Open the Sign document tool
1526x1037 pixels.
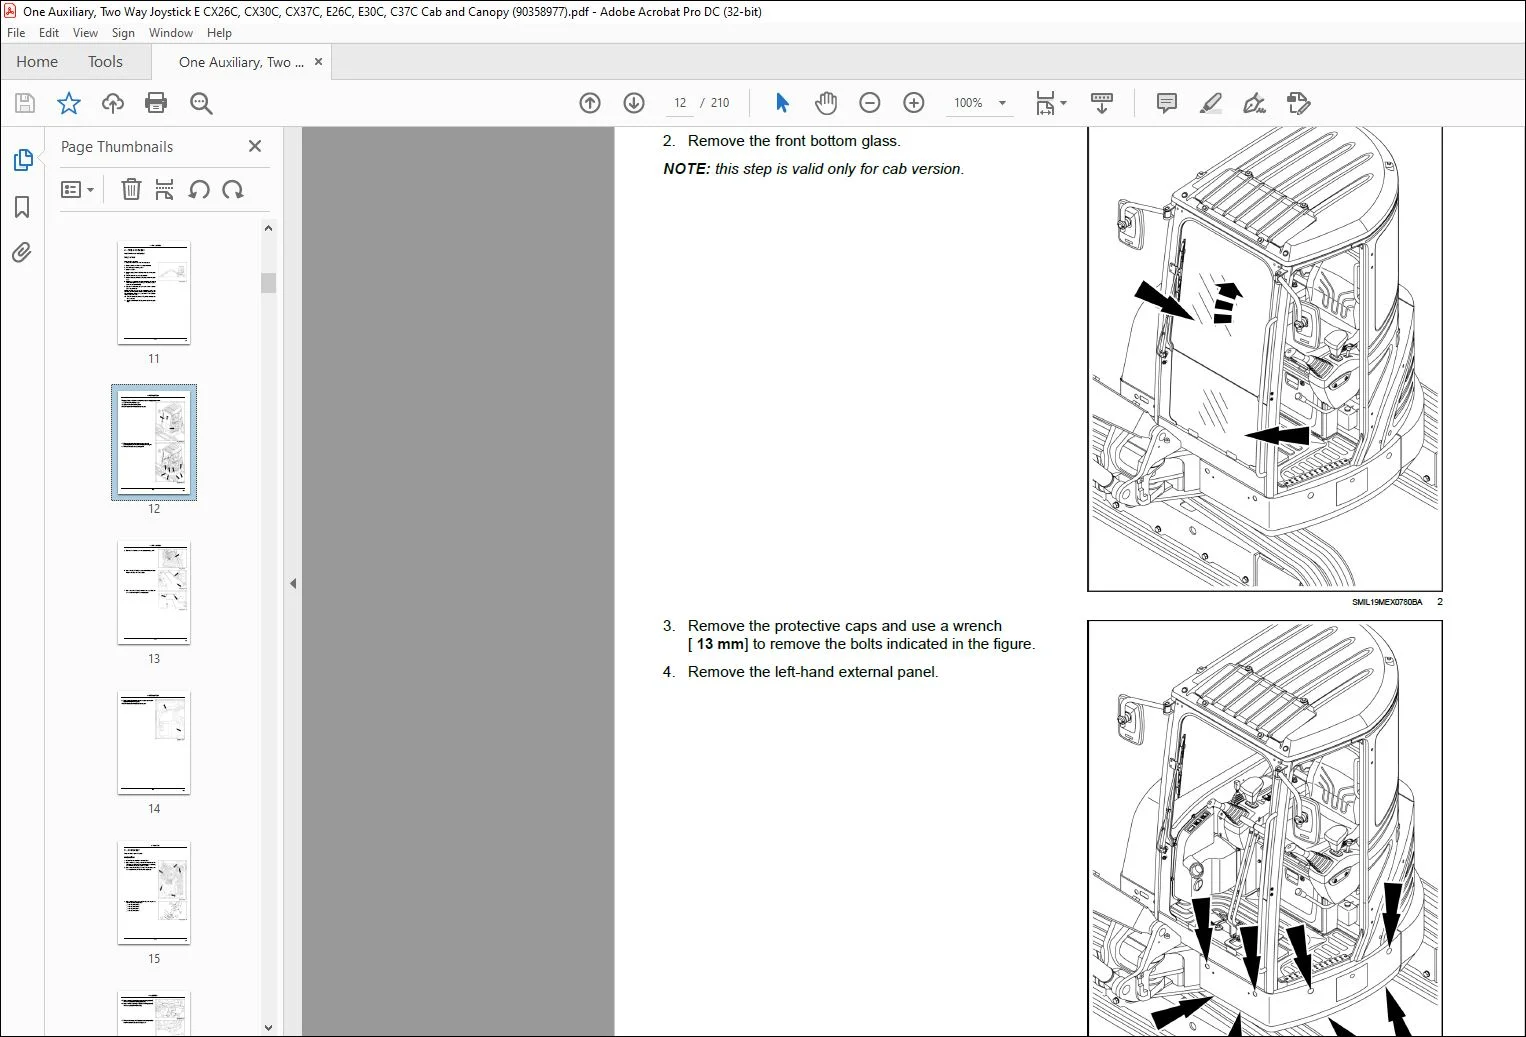[x=1254, y=103]
